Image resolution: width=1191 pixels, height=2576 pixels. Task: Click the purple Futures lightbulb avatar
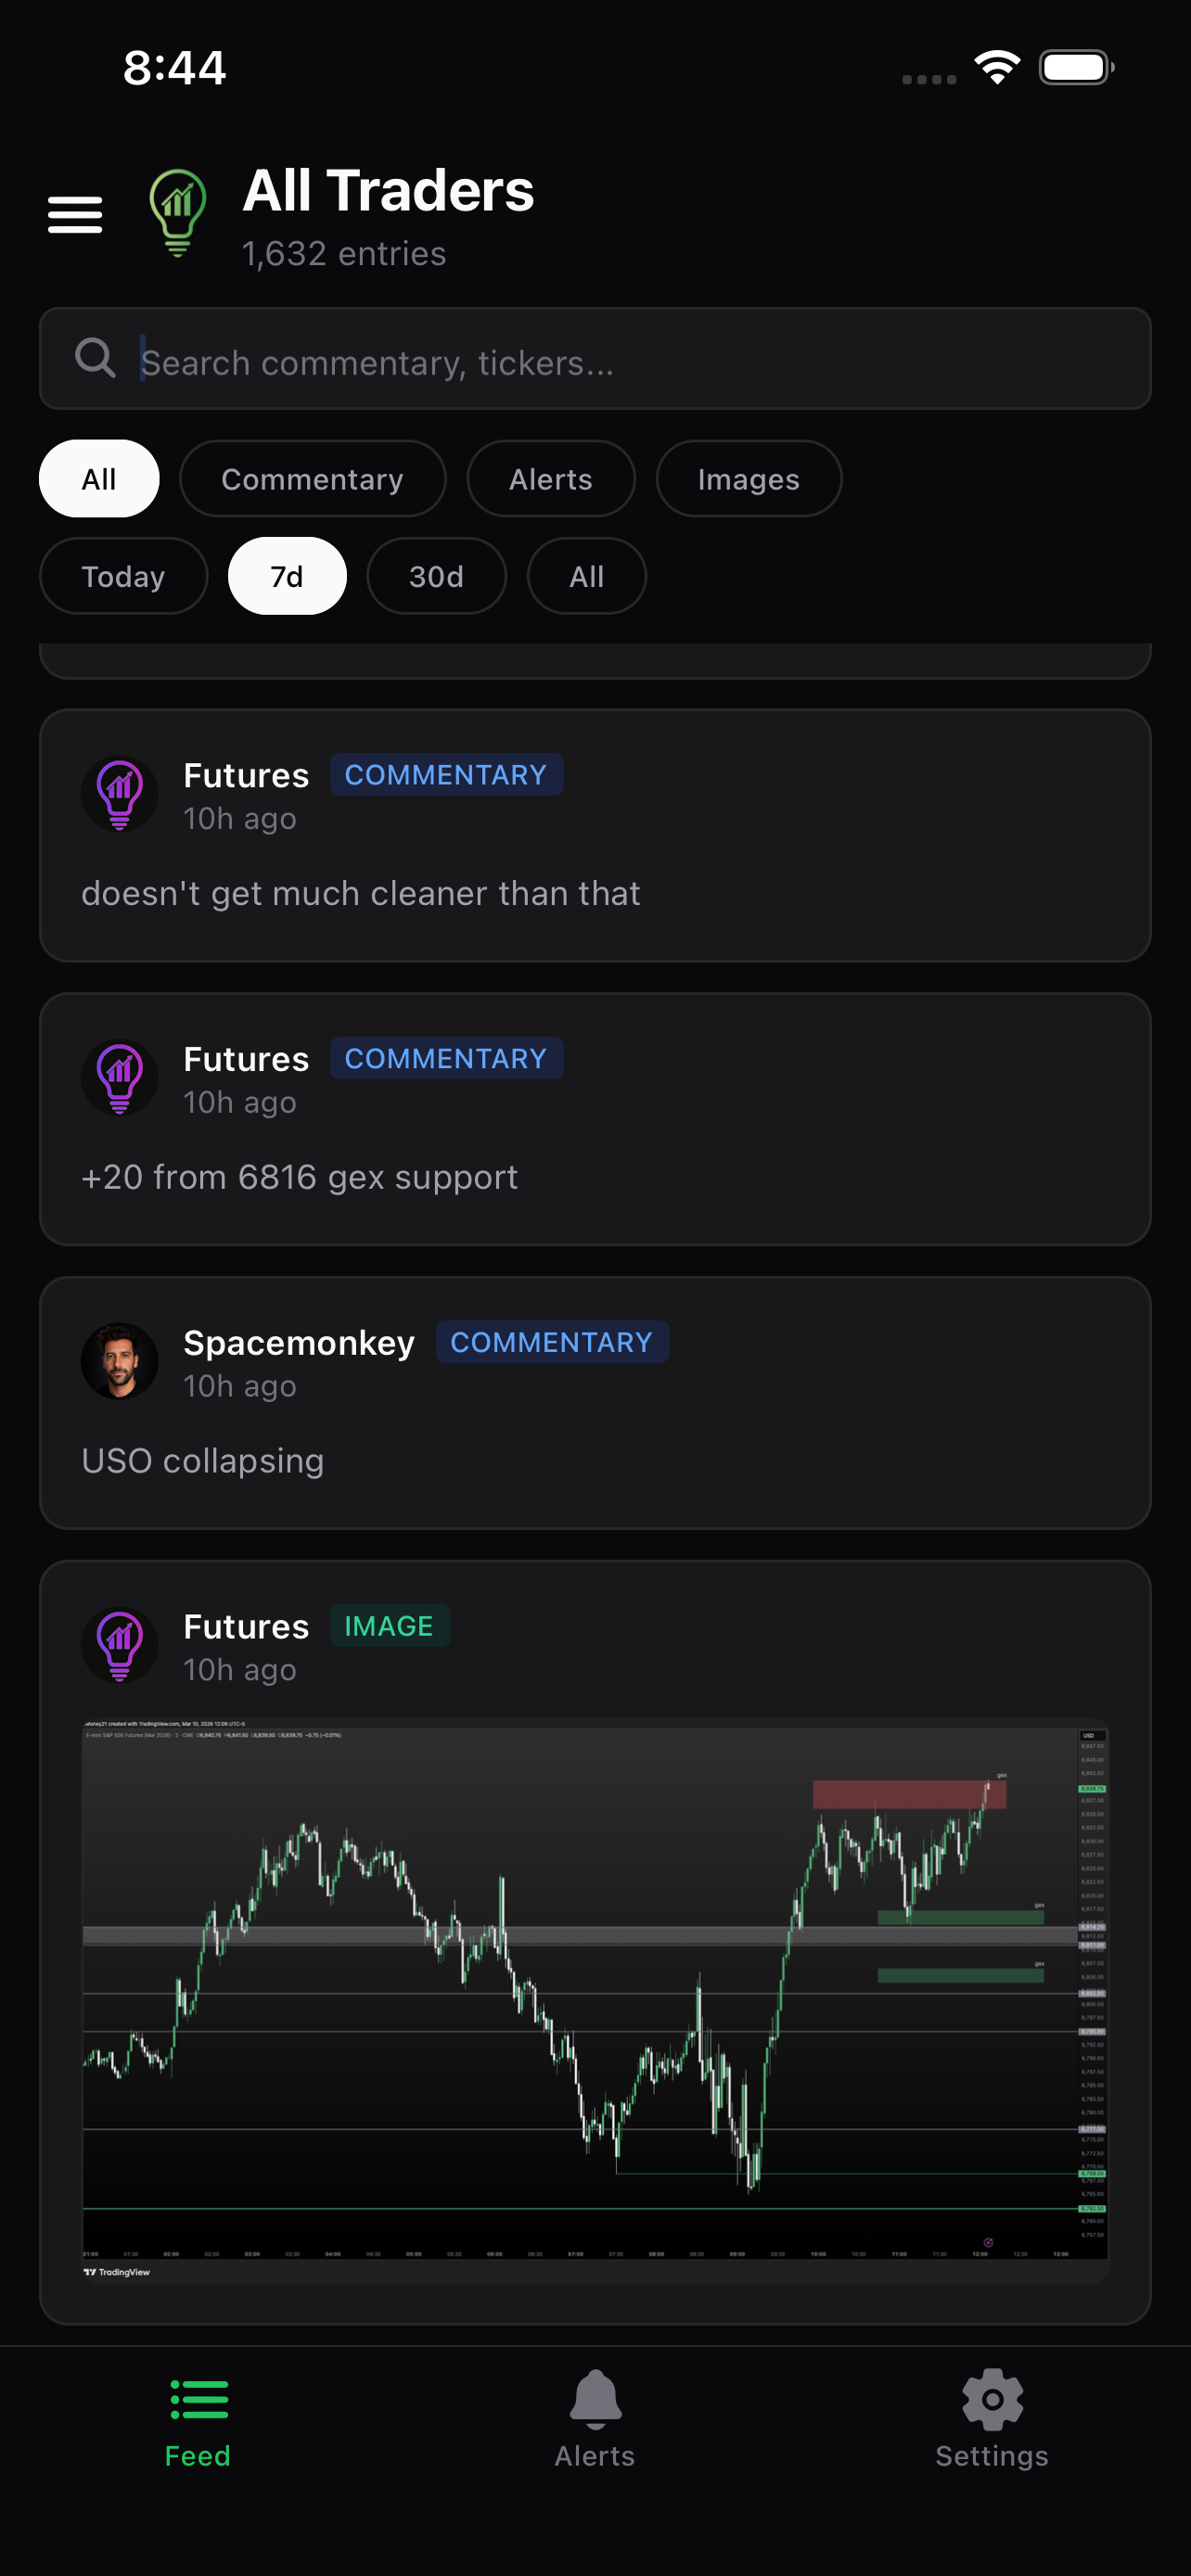coord(120,793)
